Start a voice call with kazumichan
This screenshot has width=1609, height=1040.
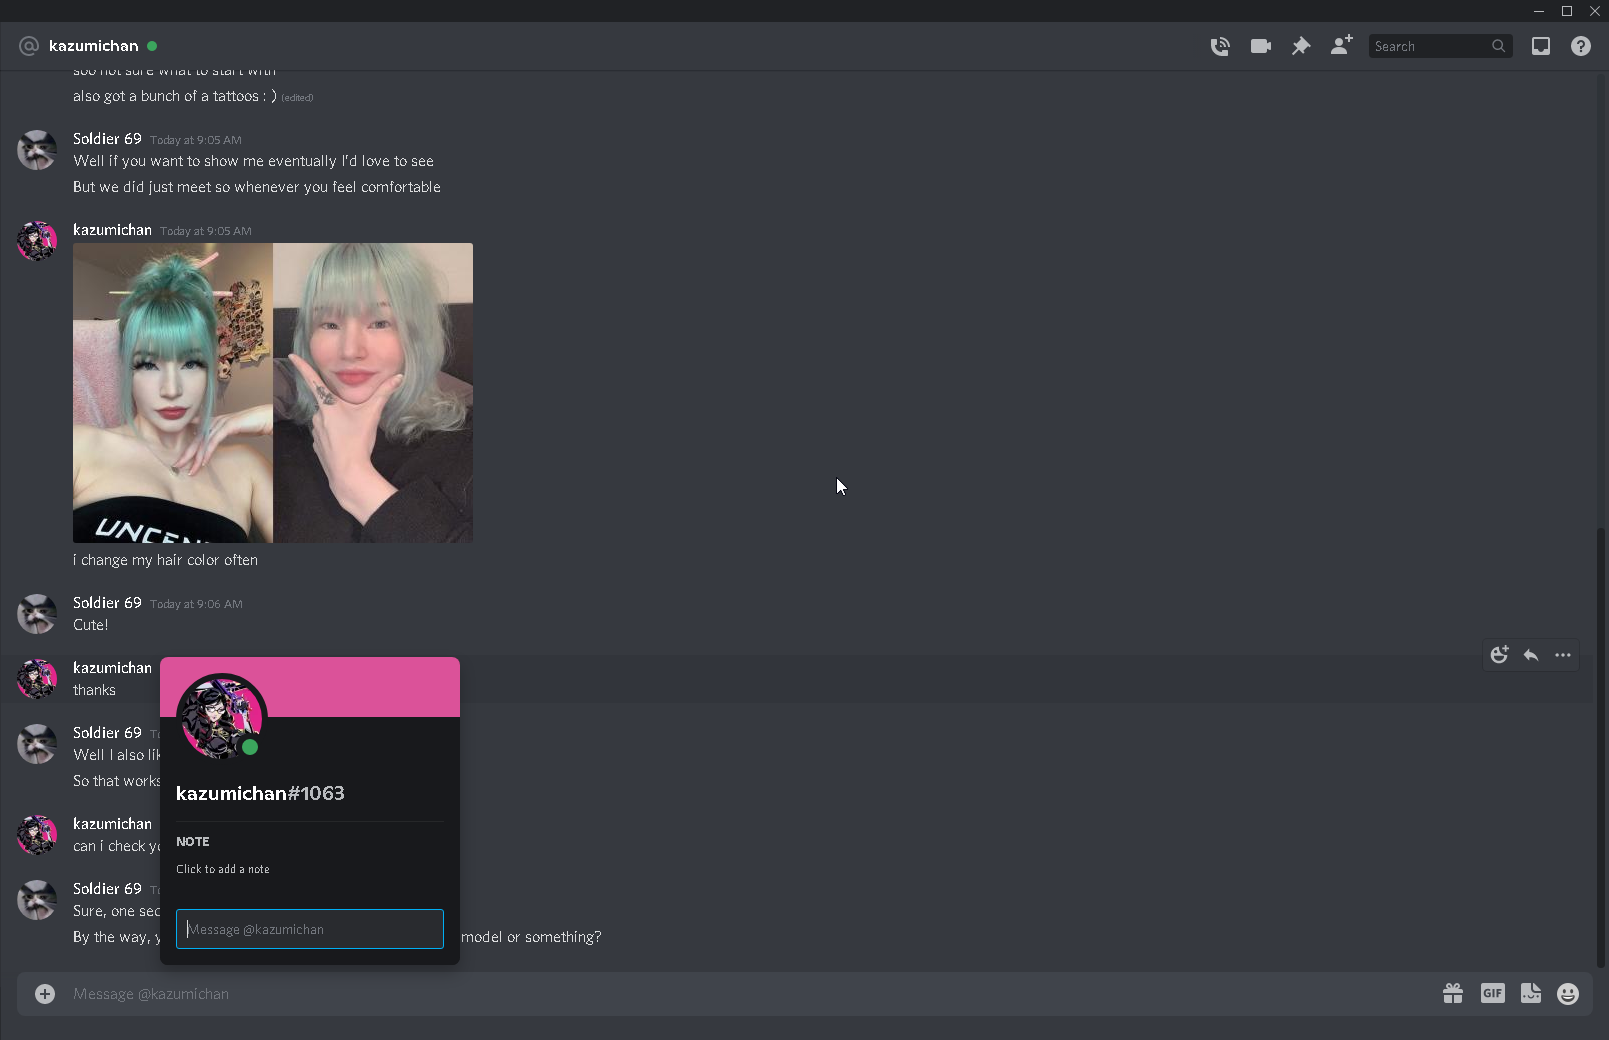1220,46
